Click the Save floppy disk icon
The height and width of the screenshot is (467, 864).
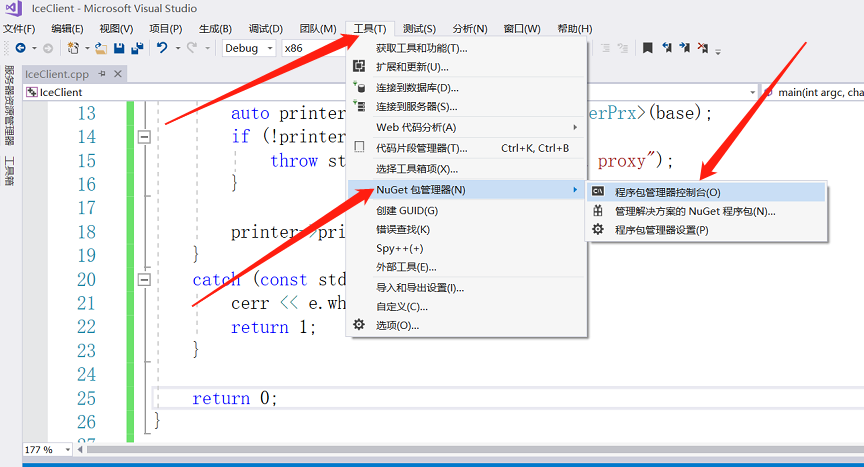[119, 48]
